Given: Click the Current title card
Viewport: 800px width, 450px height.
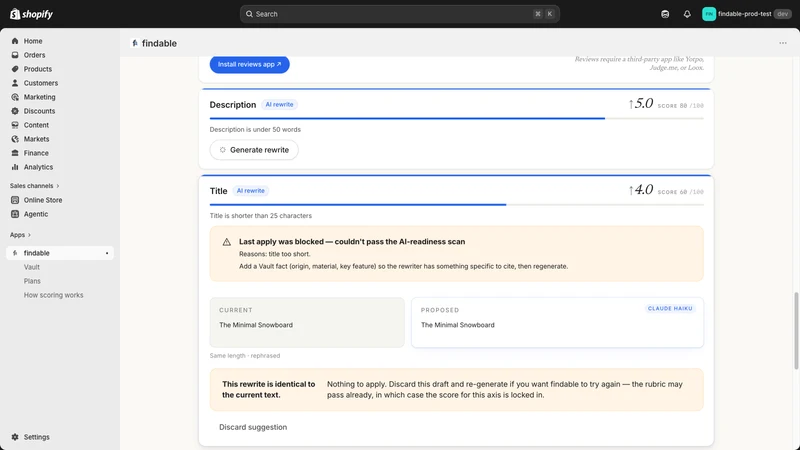Looking at the screenshot, I should click(307, 322).
